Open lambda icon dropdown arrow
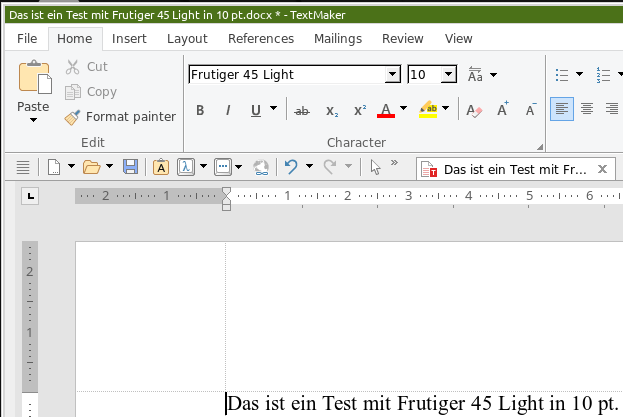The width and height of the screenshot is (623, 417). tap(203, 166)
